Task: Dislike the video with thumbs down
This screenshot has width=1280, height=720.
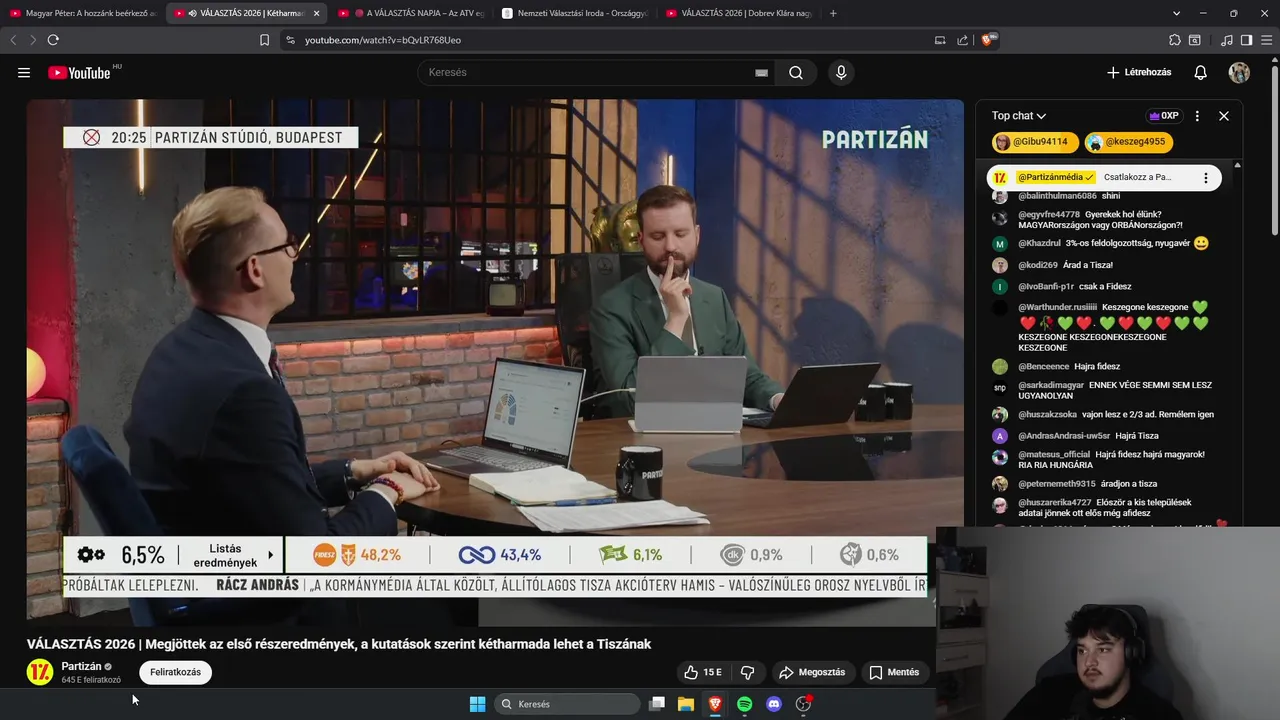Action: 747,672
